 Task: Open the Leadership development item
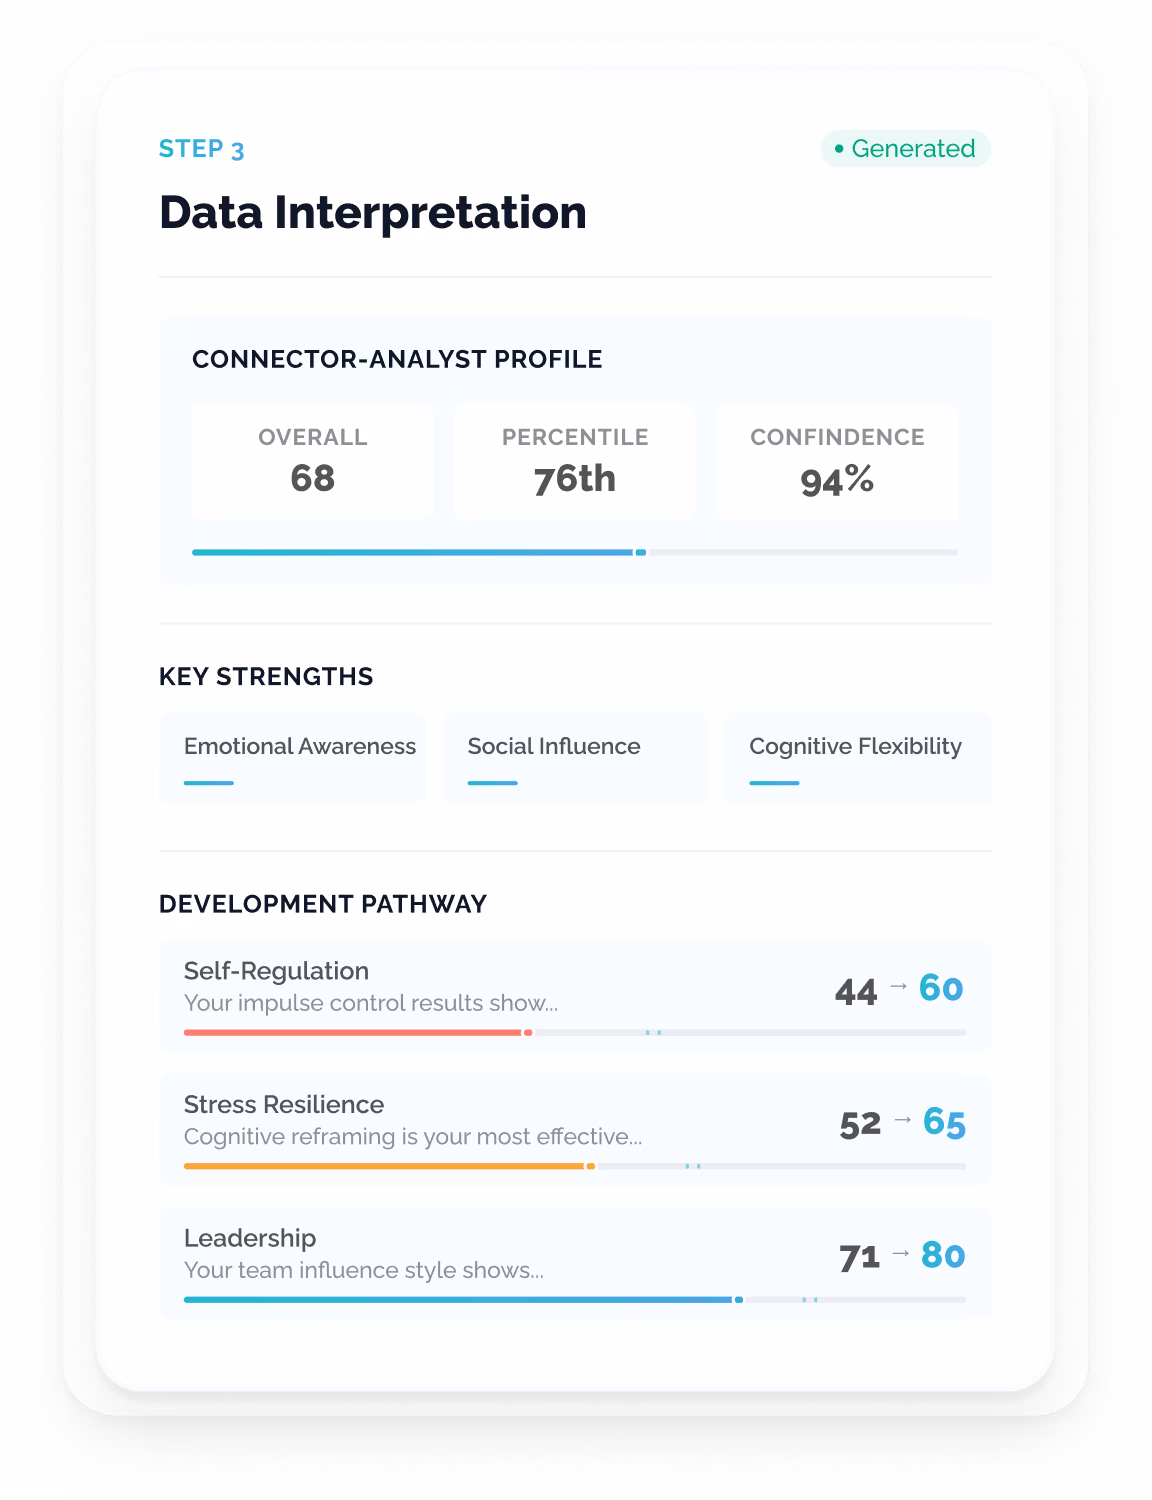click(575, 1263)
